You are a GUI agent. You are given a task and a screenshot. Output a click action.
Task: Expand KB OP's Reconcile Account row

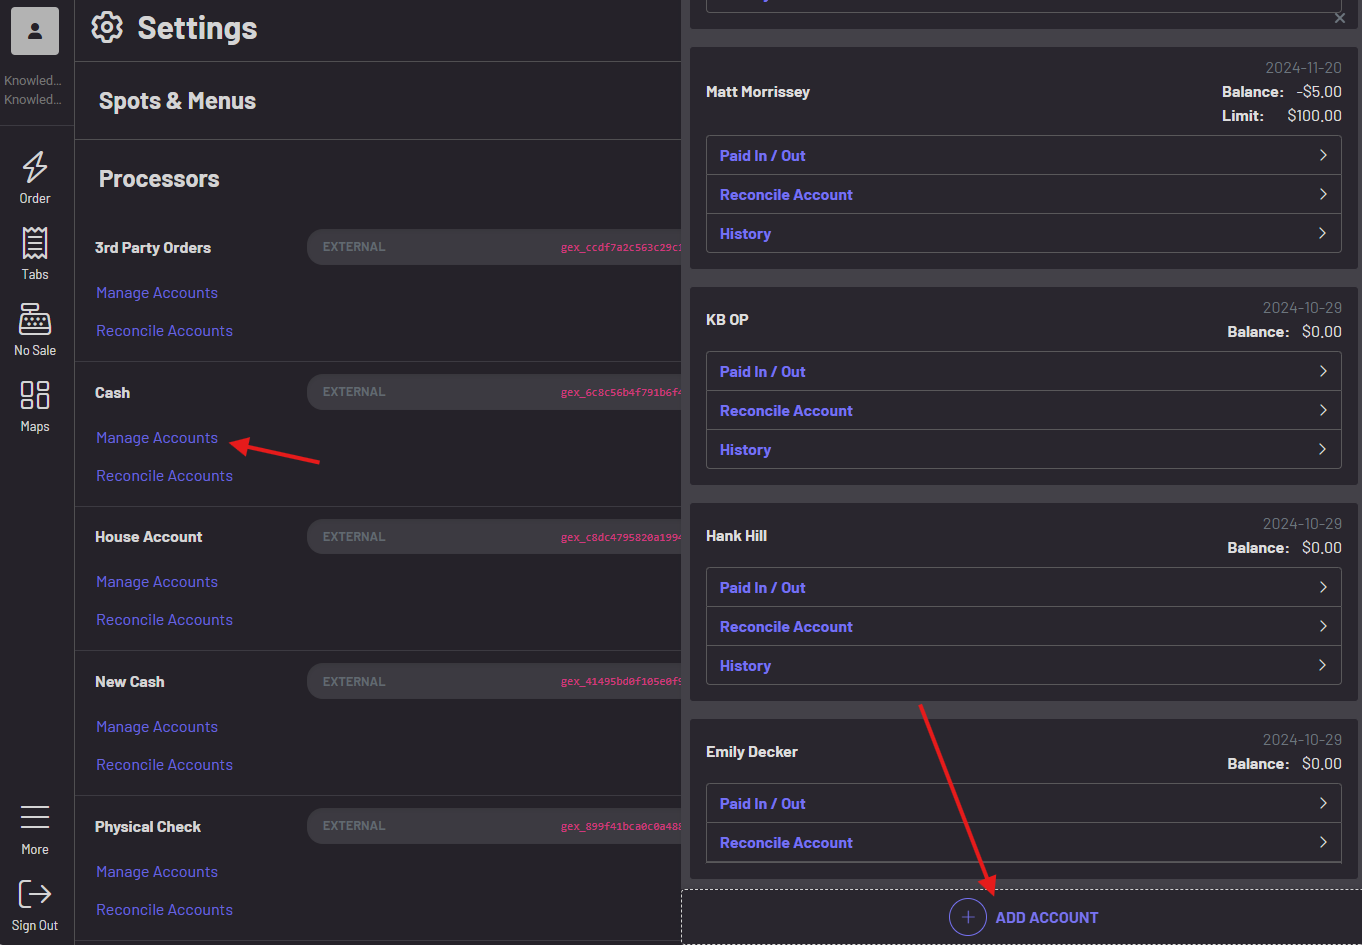click(x=1023, y=411)
